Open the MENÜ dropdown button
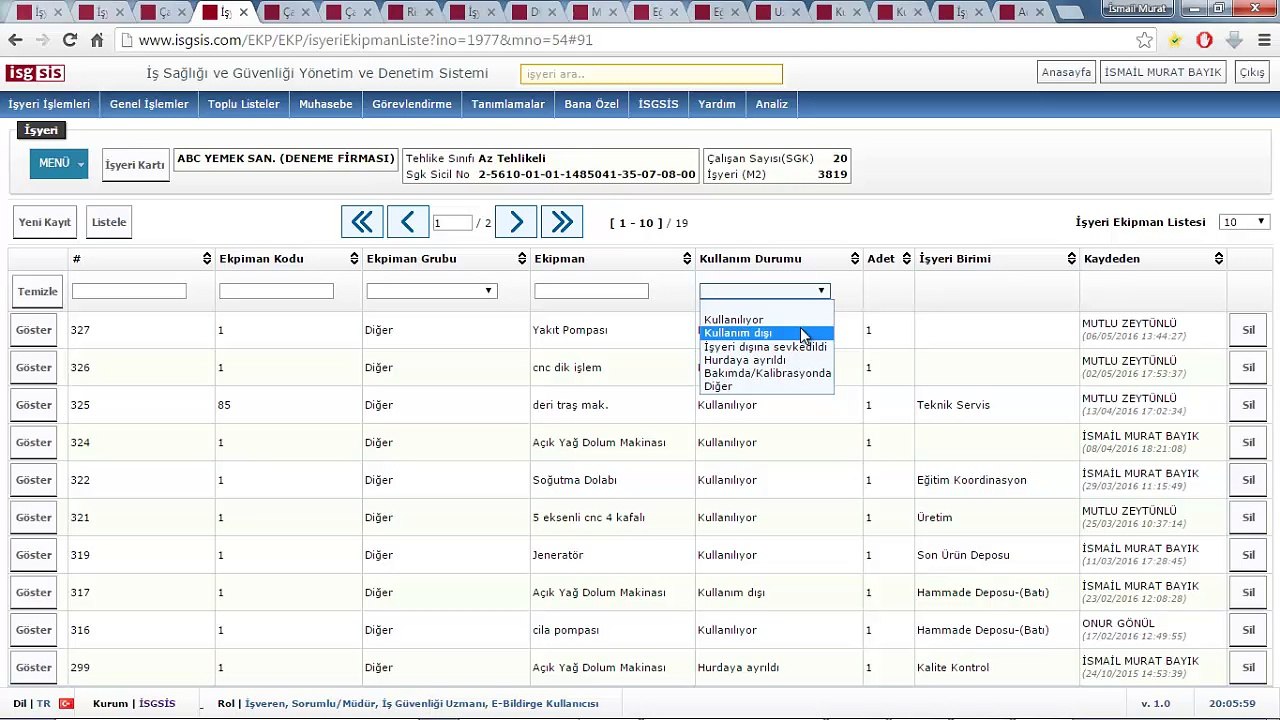The height and width of the screenshot is (720, 1280). 59,163
